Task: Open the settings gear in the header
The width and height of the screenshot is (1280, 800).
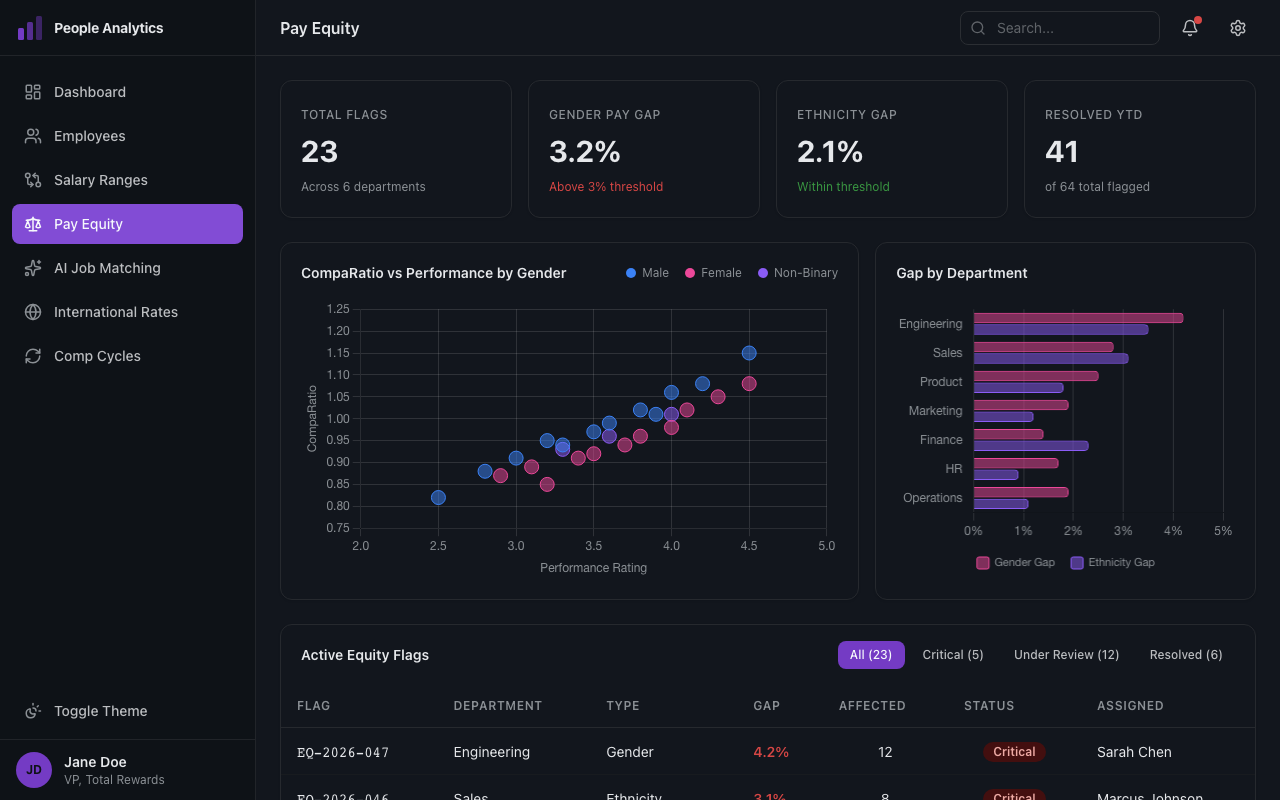Action: (x=1238, y=28)
